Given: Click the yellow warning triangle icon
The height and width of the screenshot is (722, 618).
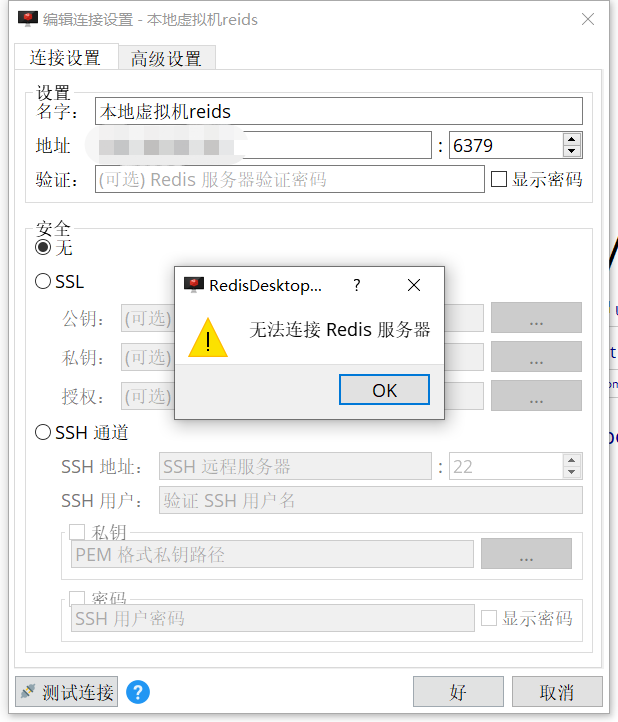Looking at the screenshot, I should [208, 338].
